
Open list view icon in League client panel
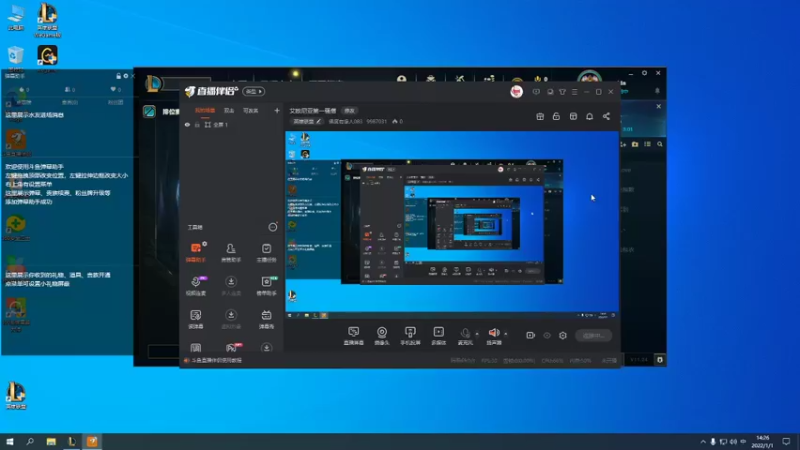coord(647,144)
